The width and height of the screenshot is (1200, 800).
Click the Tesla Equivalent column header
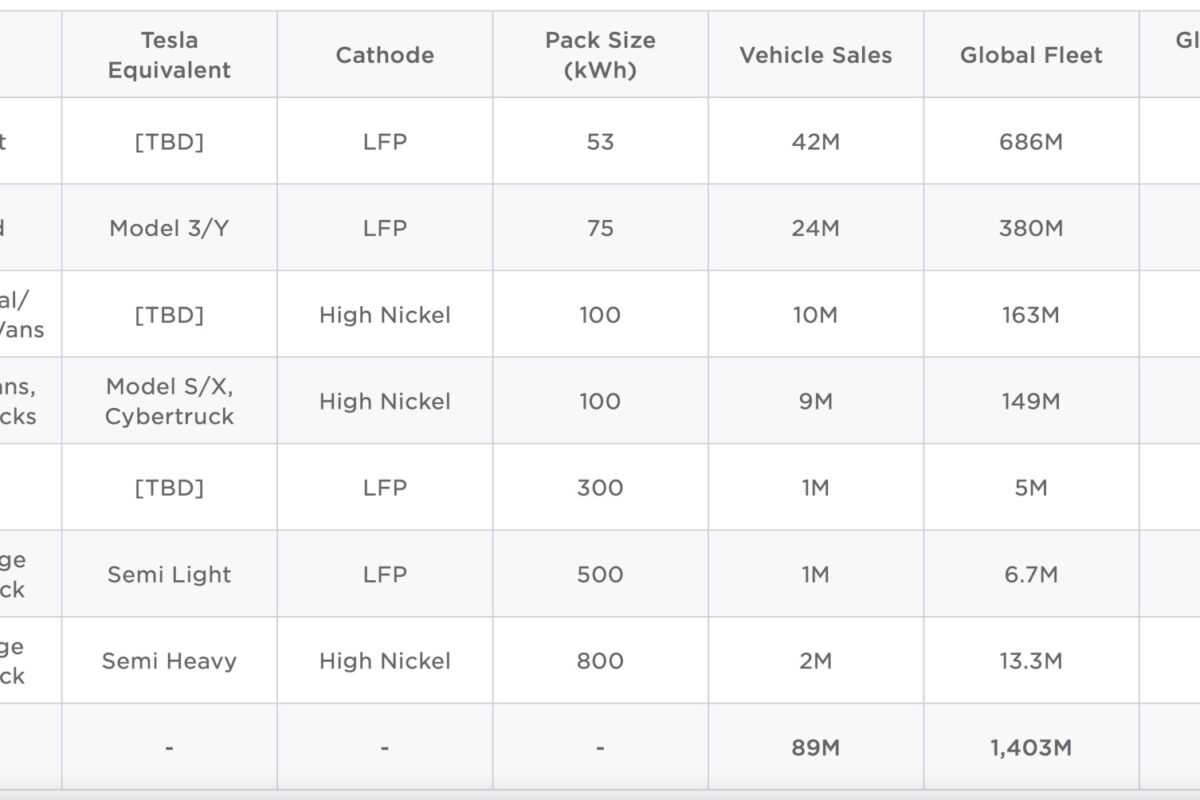[x=169, y=55]
